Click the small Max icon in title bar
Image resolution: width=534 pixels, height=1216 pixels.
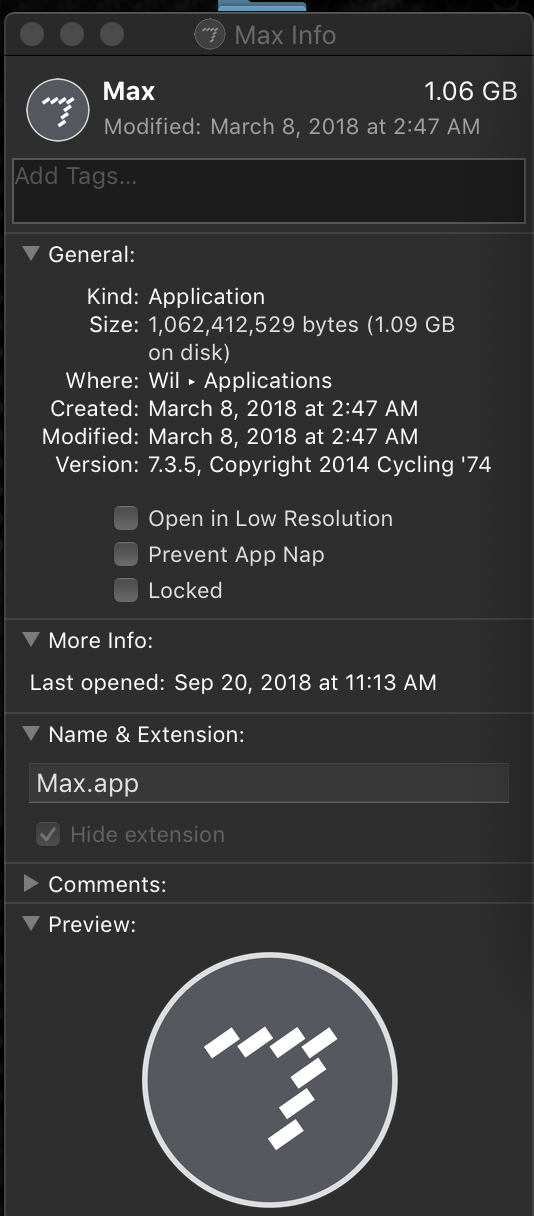coord(210,36)
